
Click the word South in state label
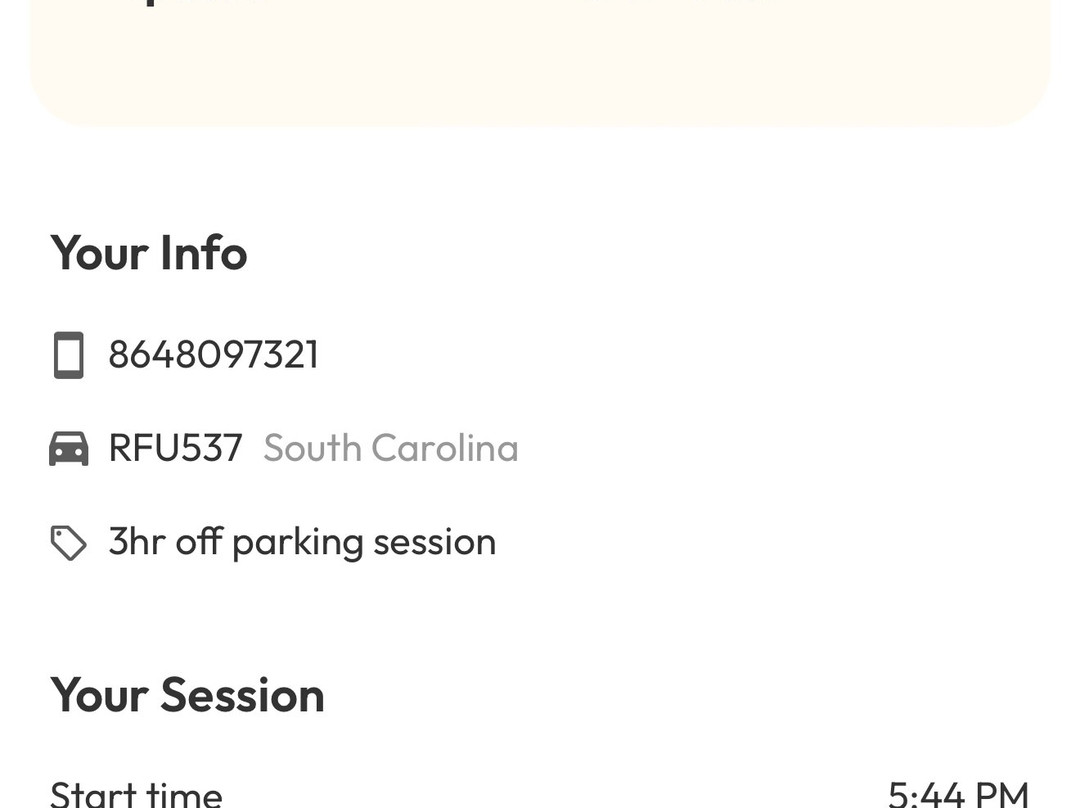click(311, 448)
